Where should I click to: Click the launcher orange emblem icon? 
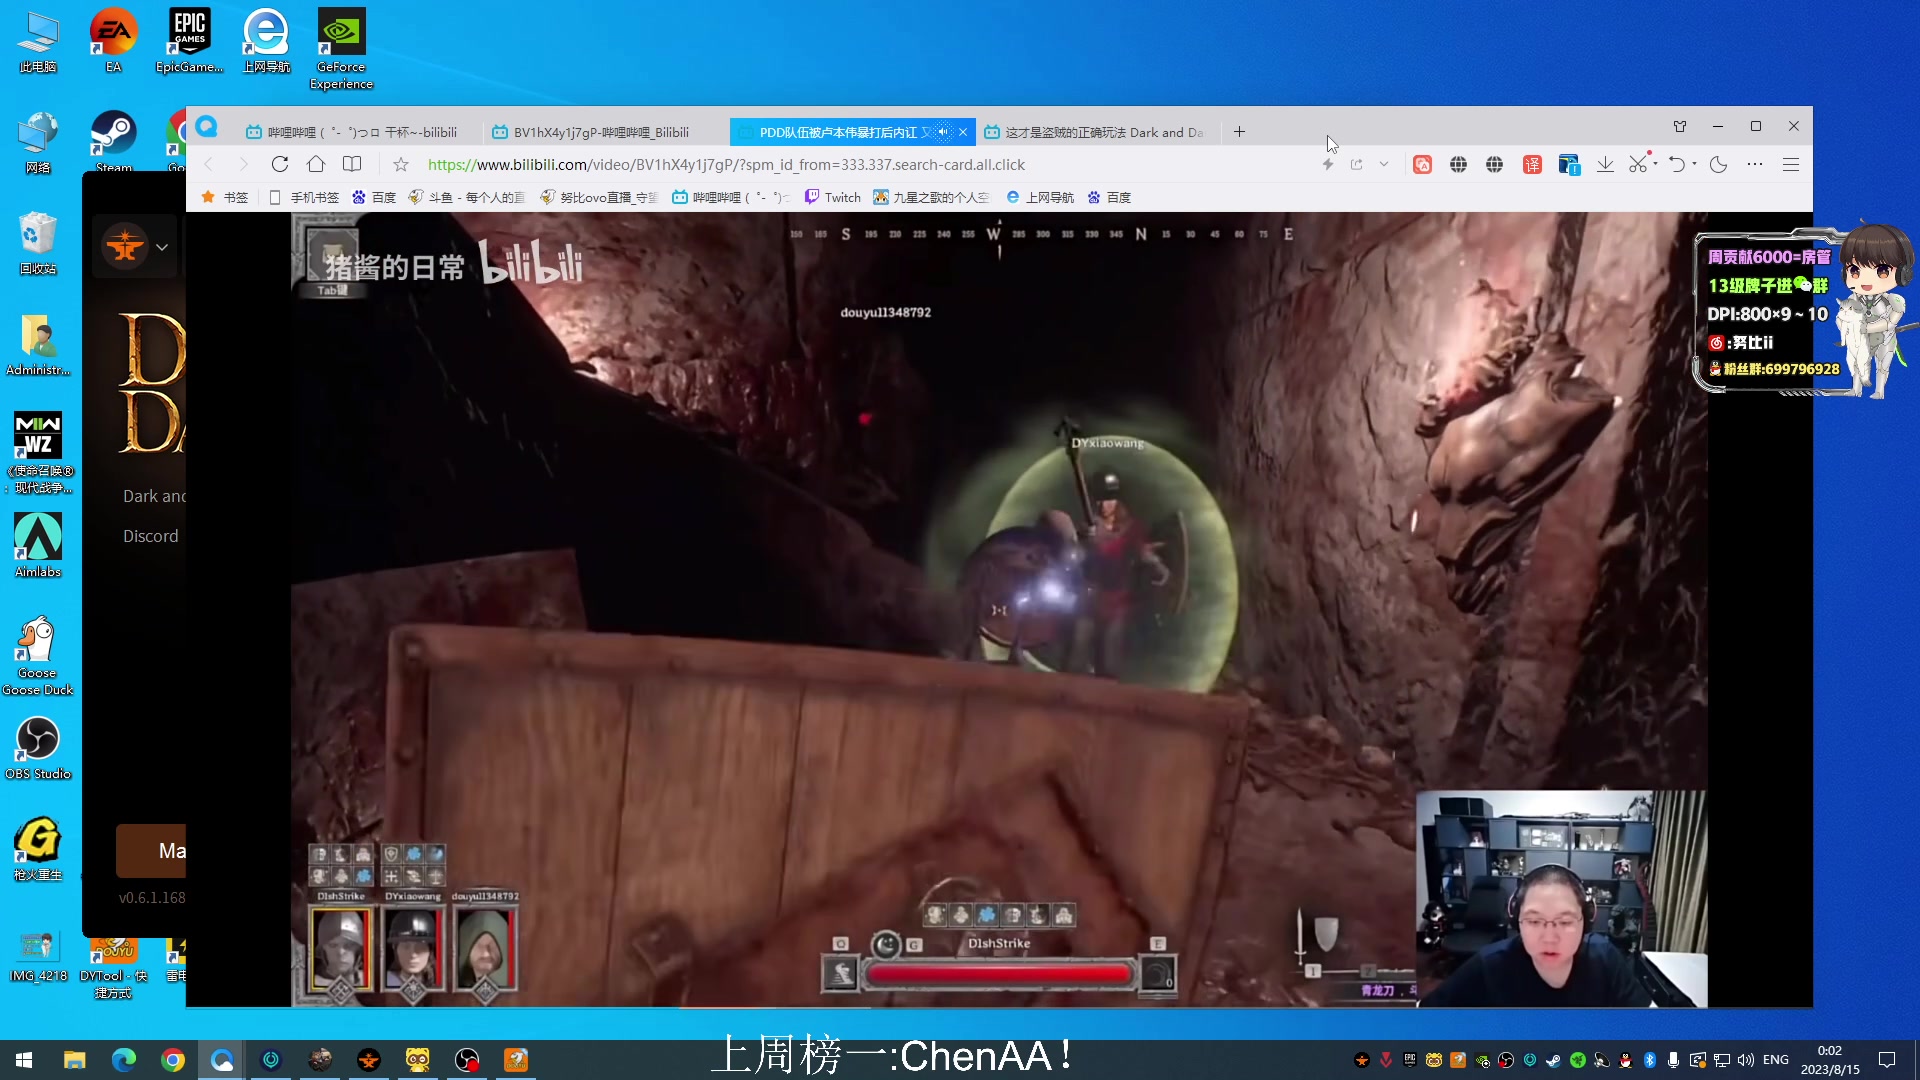click(125, 246)
